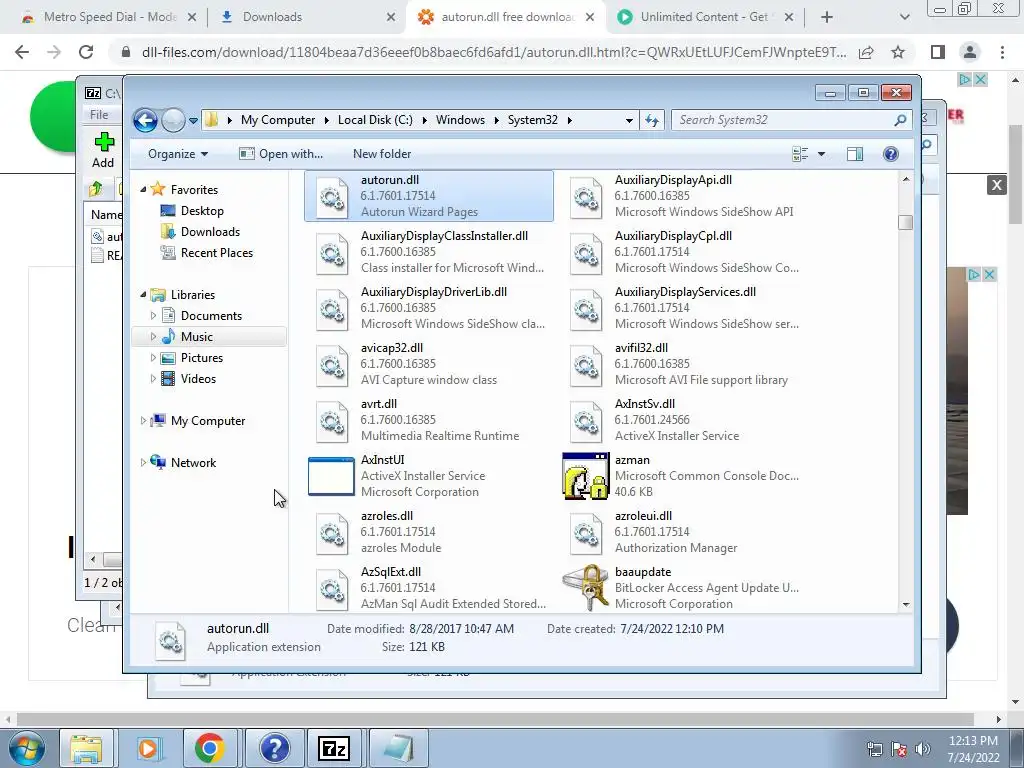Click the search magnifier icon
The height and width of the screenshot is (768, 1024).
click(x=900, y=120)
